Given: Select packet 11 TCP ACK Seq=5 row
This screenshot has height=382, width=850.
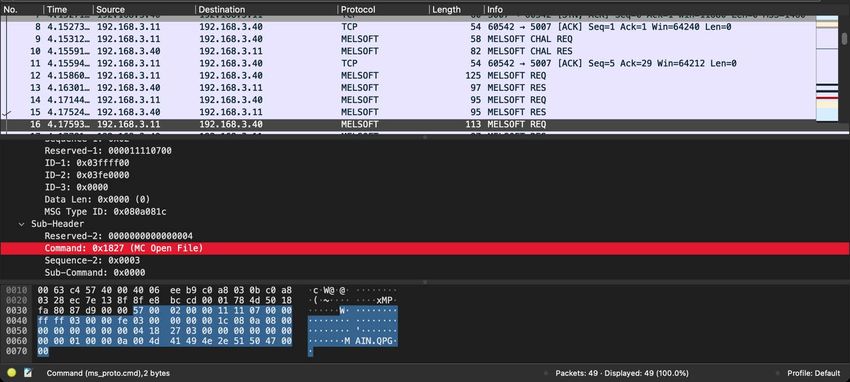Looking at the screenshot, I should coord(408,63).
